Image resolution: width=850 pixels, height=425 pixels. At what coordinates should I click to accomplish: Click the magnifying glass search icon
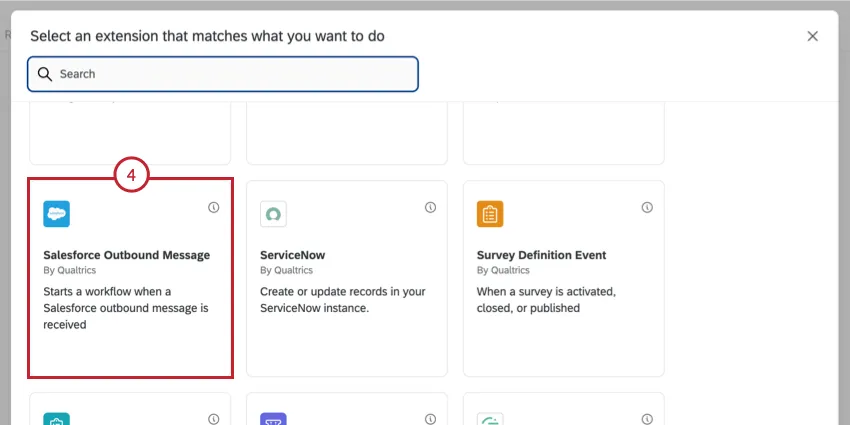pos(45,74)
